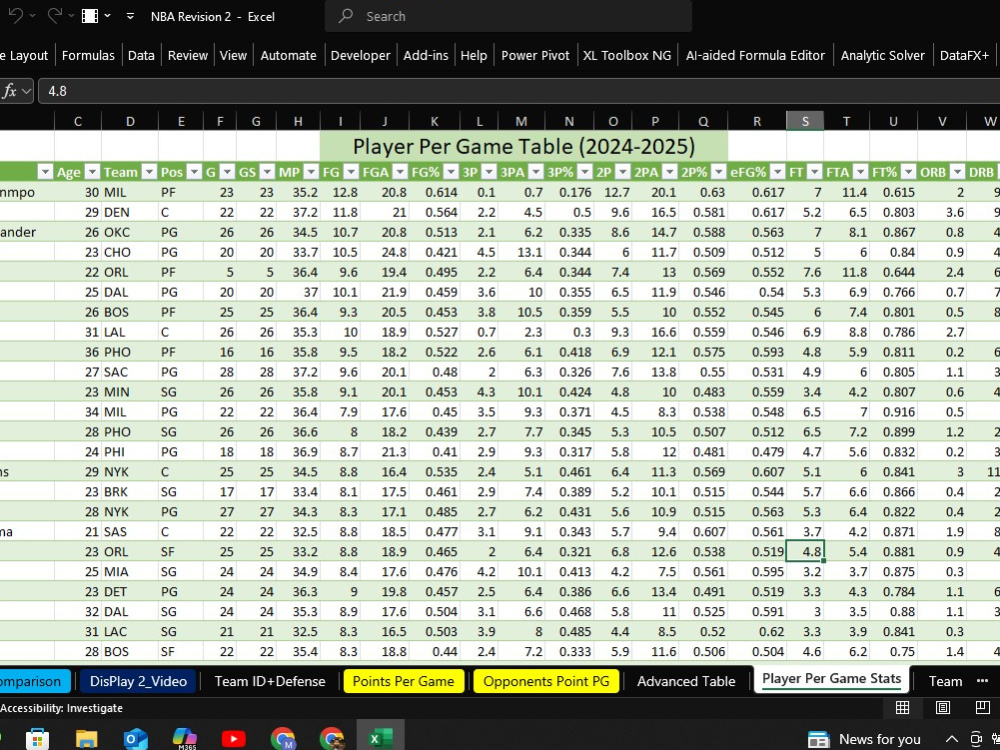Open the Insert Function (fx) icon
The width and height of the screenshot is (1000, 750).
click(x=10, y=91)
